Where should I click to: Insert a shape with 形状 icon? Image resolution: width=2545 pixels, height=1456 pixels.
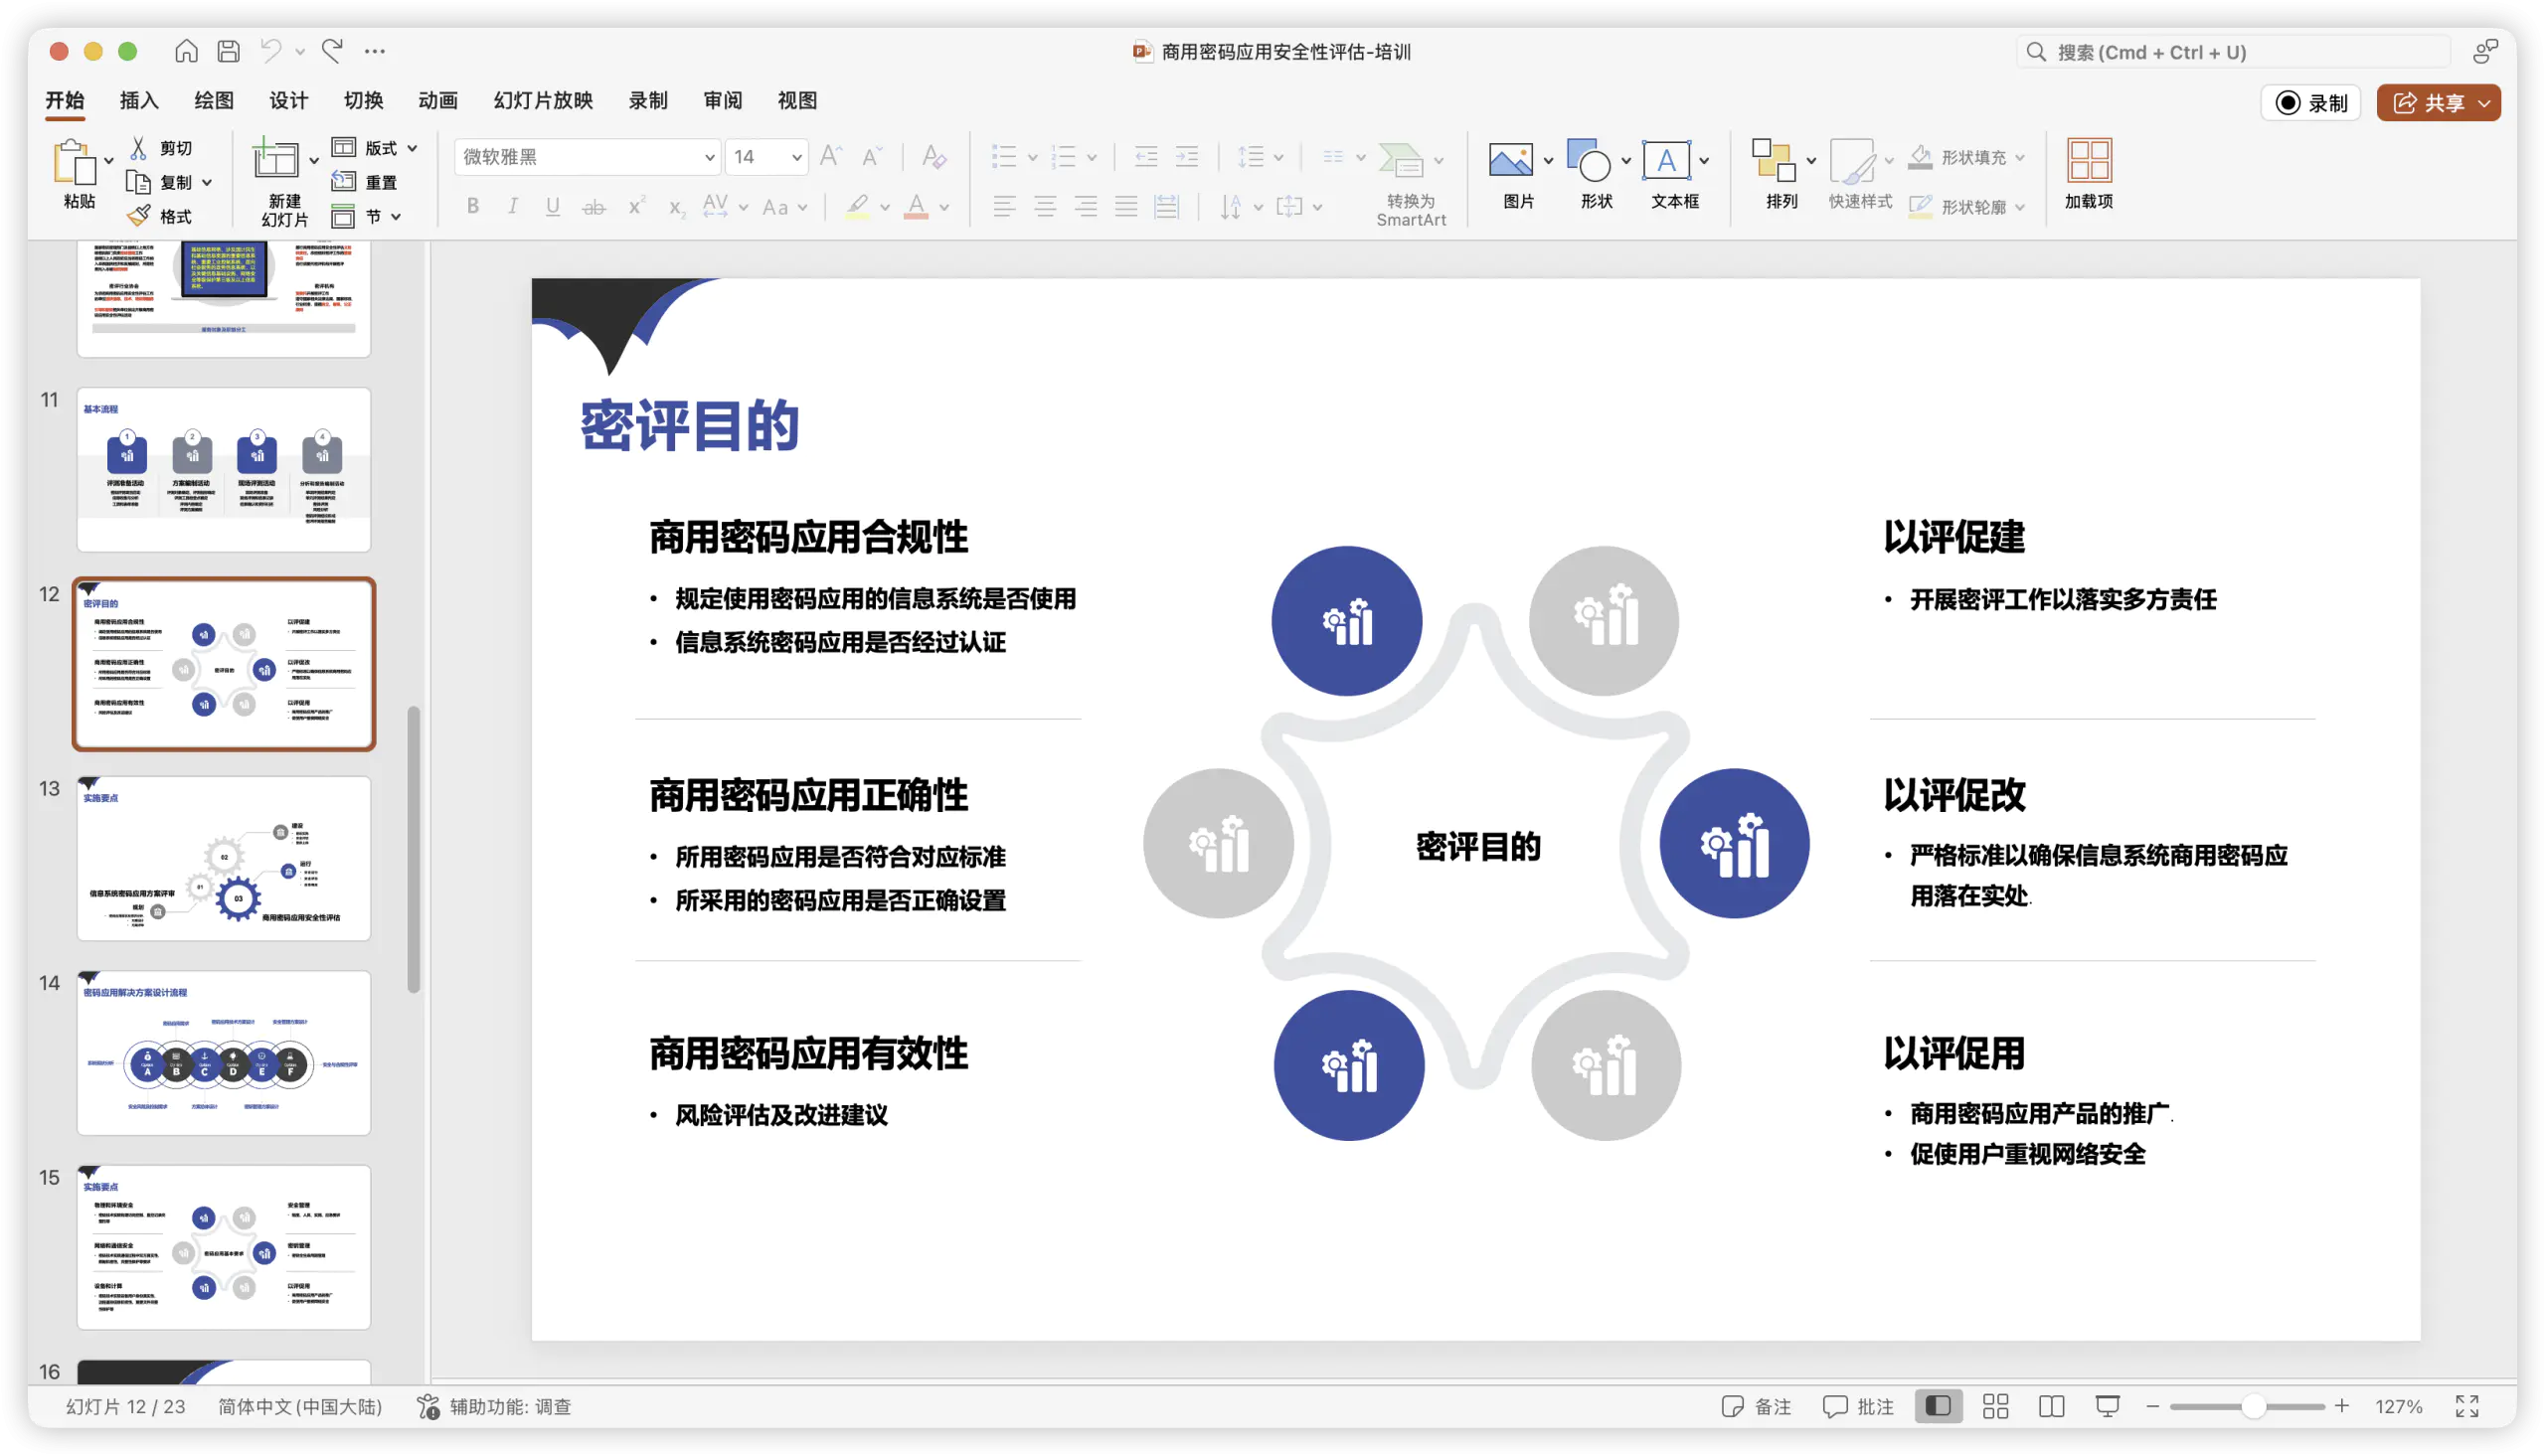coord(1589,160)
